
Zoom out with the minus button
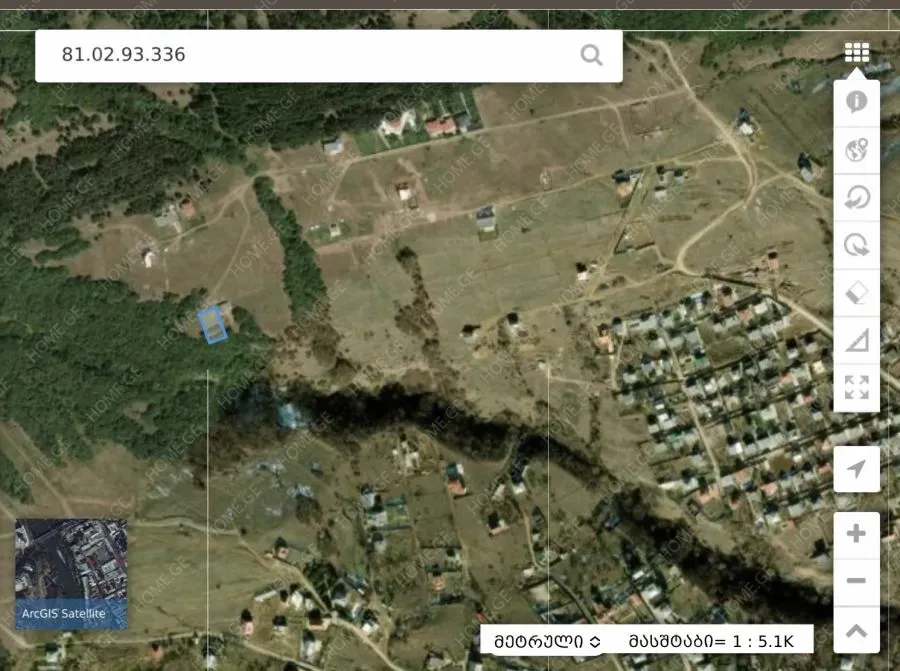coord(856,581)
